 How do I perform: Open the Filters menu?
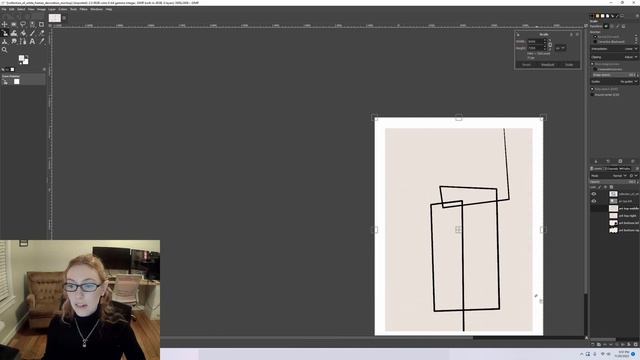coord(83,9)
